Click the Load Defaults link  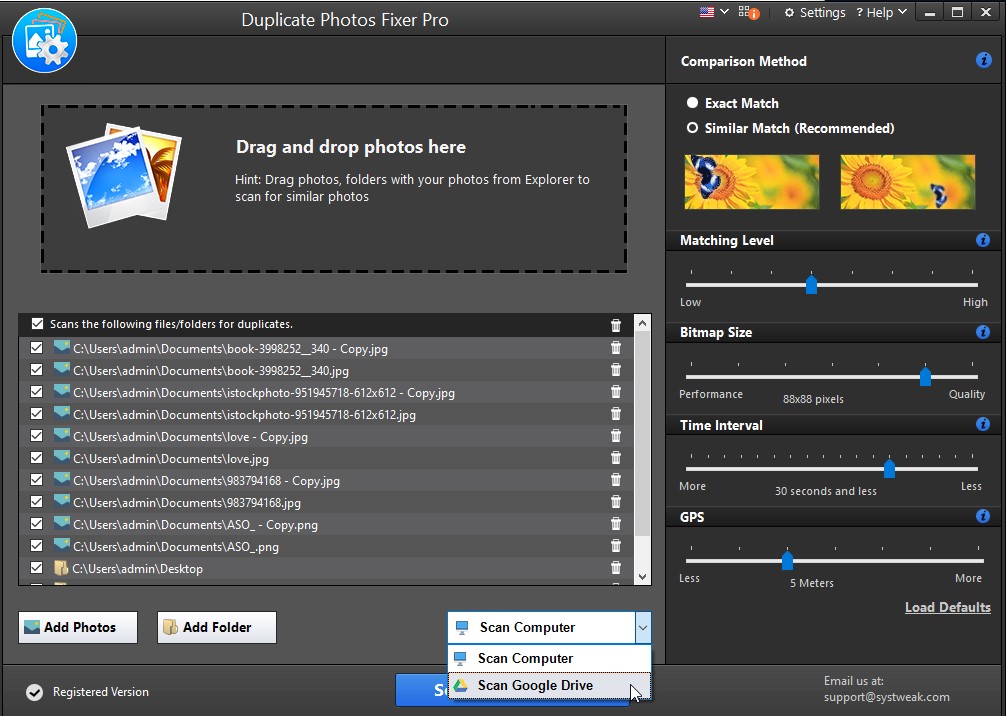(x=947, y=607)
